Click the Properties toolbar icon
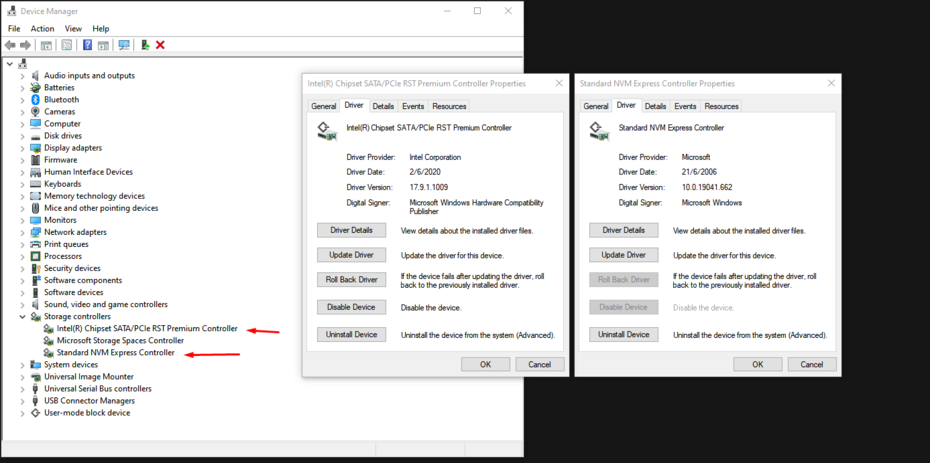Screen dimensions: 930x463 (66, 45)
